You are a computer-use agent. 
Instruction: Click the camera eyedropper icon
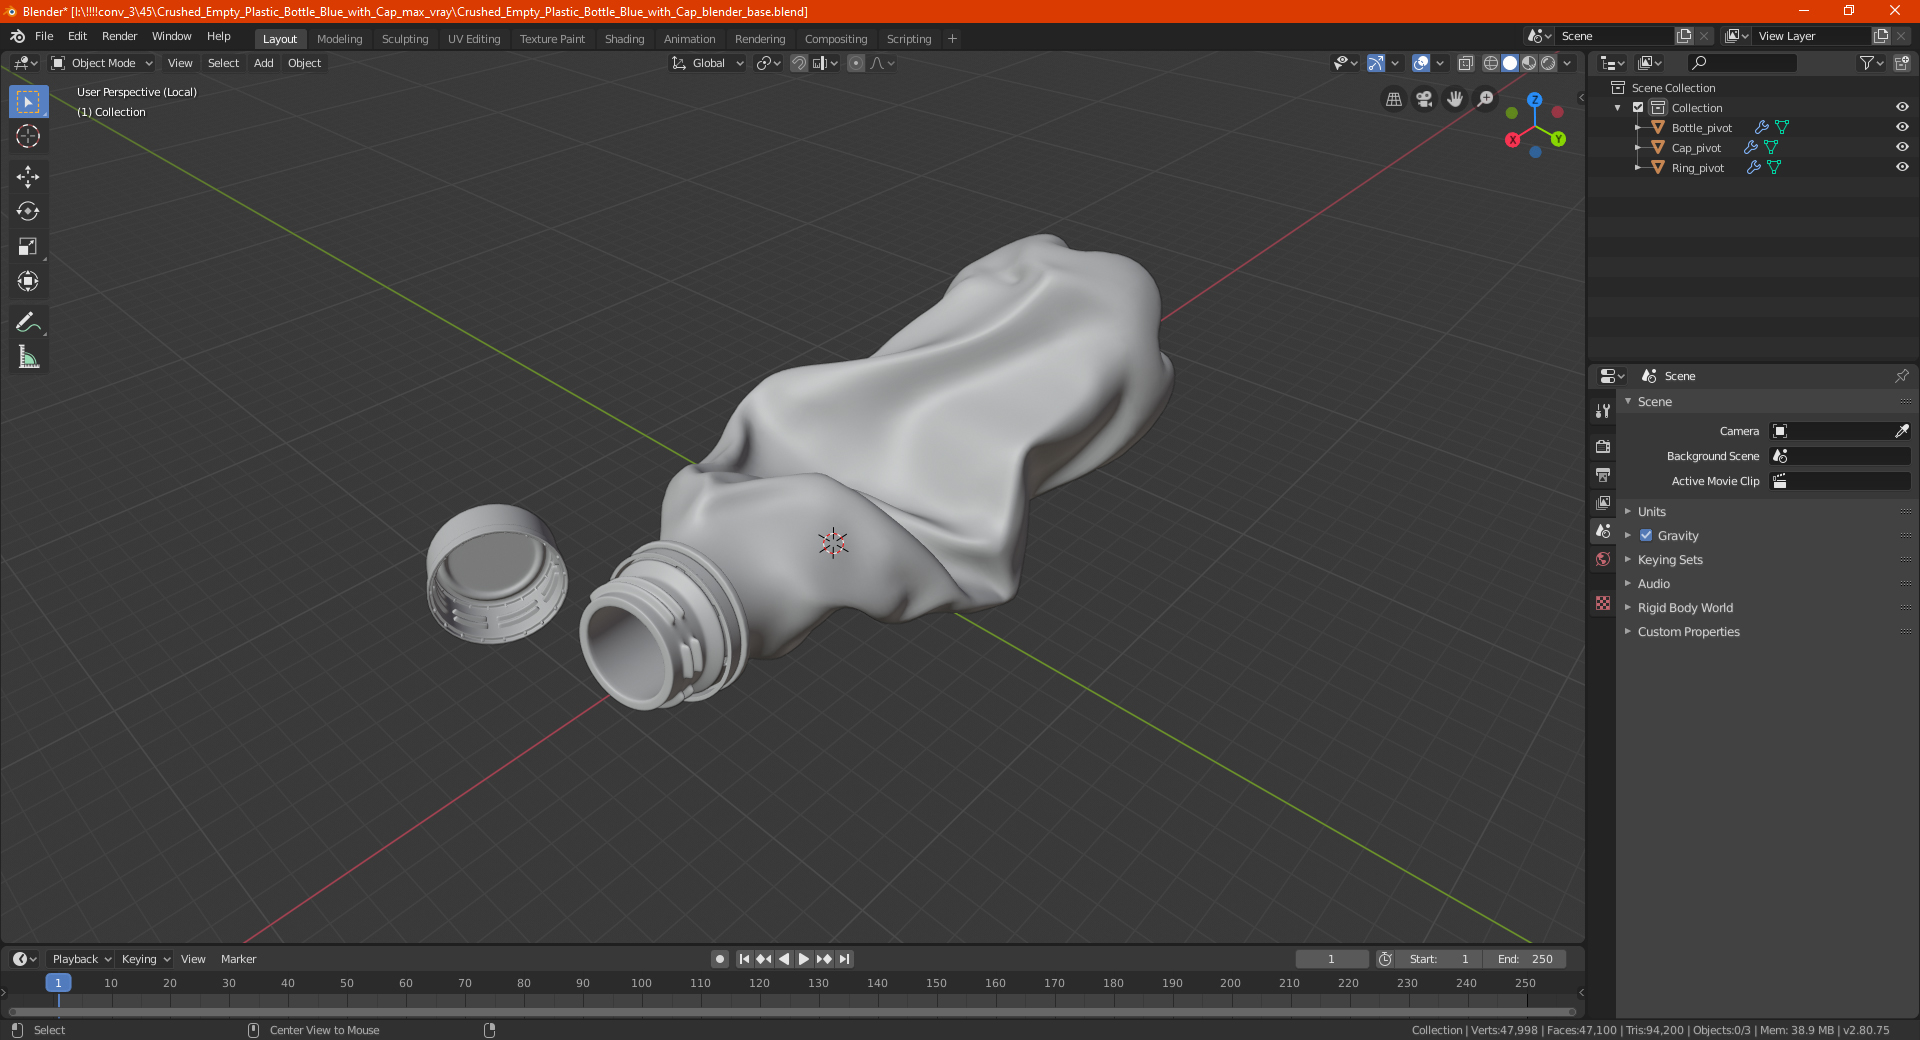1901,431
